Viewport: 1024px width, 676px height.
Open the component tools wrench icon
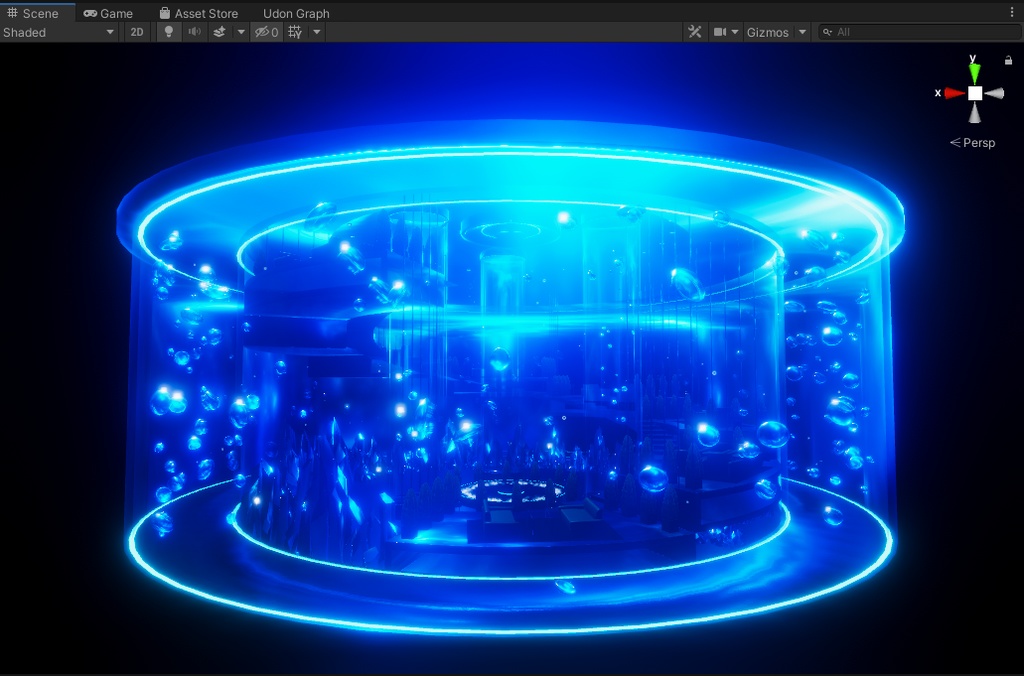(695, 32)
